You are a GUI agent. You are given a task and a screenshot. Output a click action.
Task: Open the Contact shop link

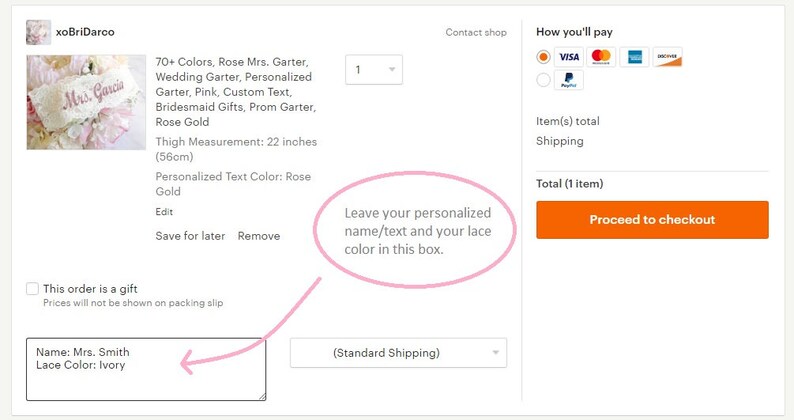pyautogui.click(x=476, y=32)
